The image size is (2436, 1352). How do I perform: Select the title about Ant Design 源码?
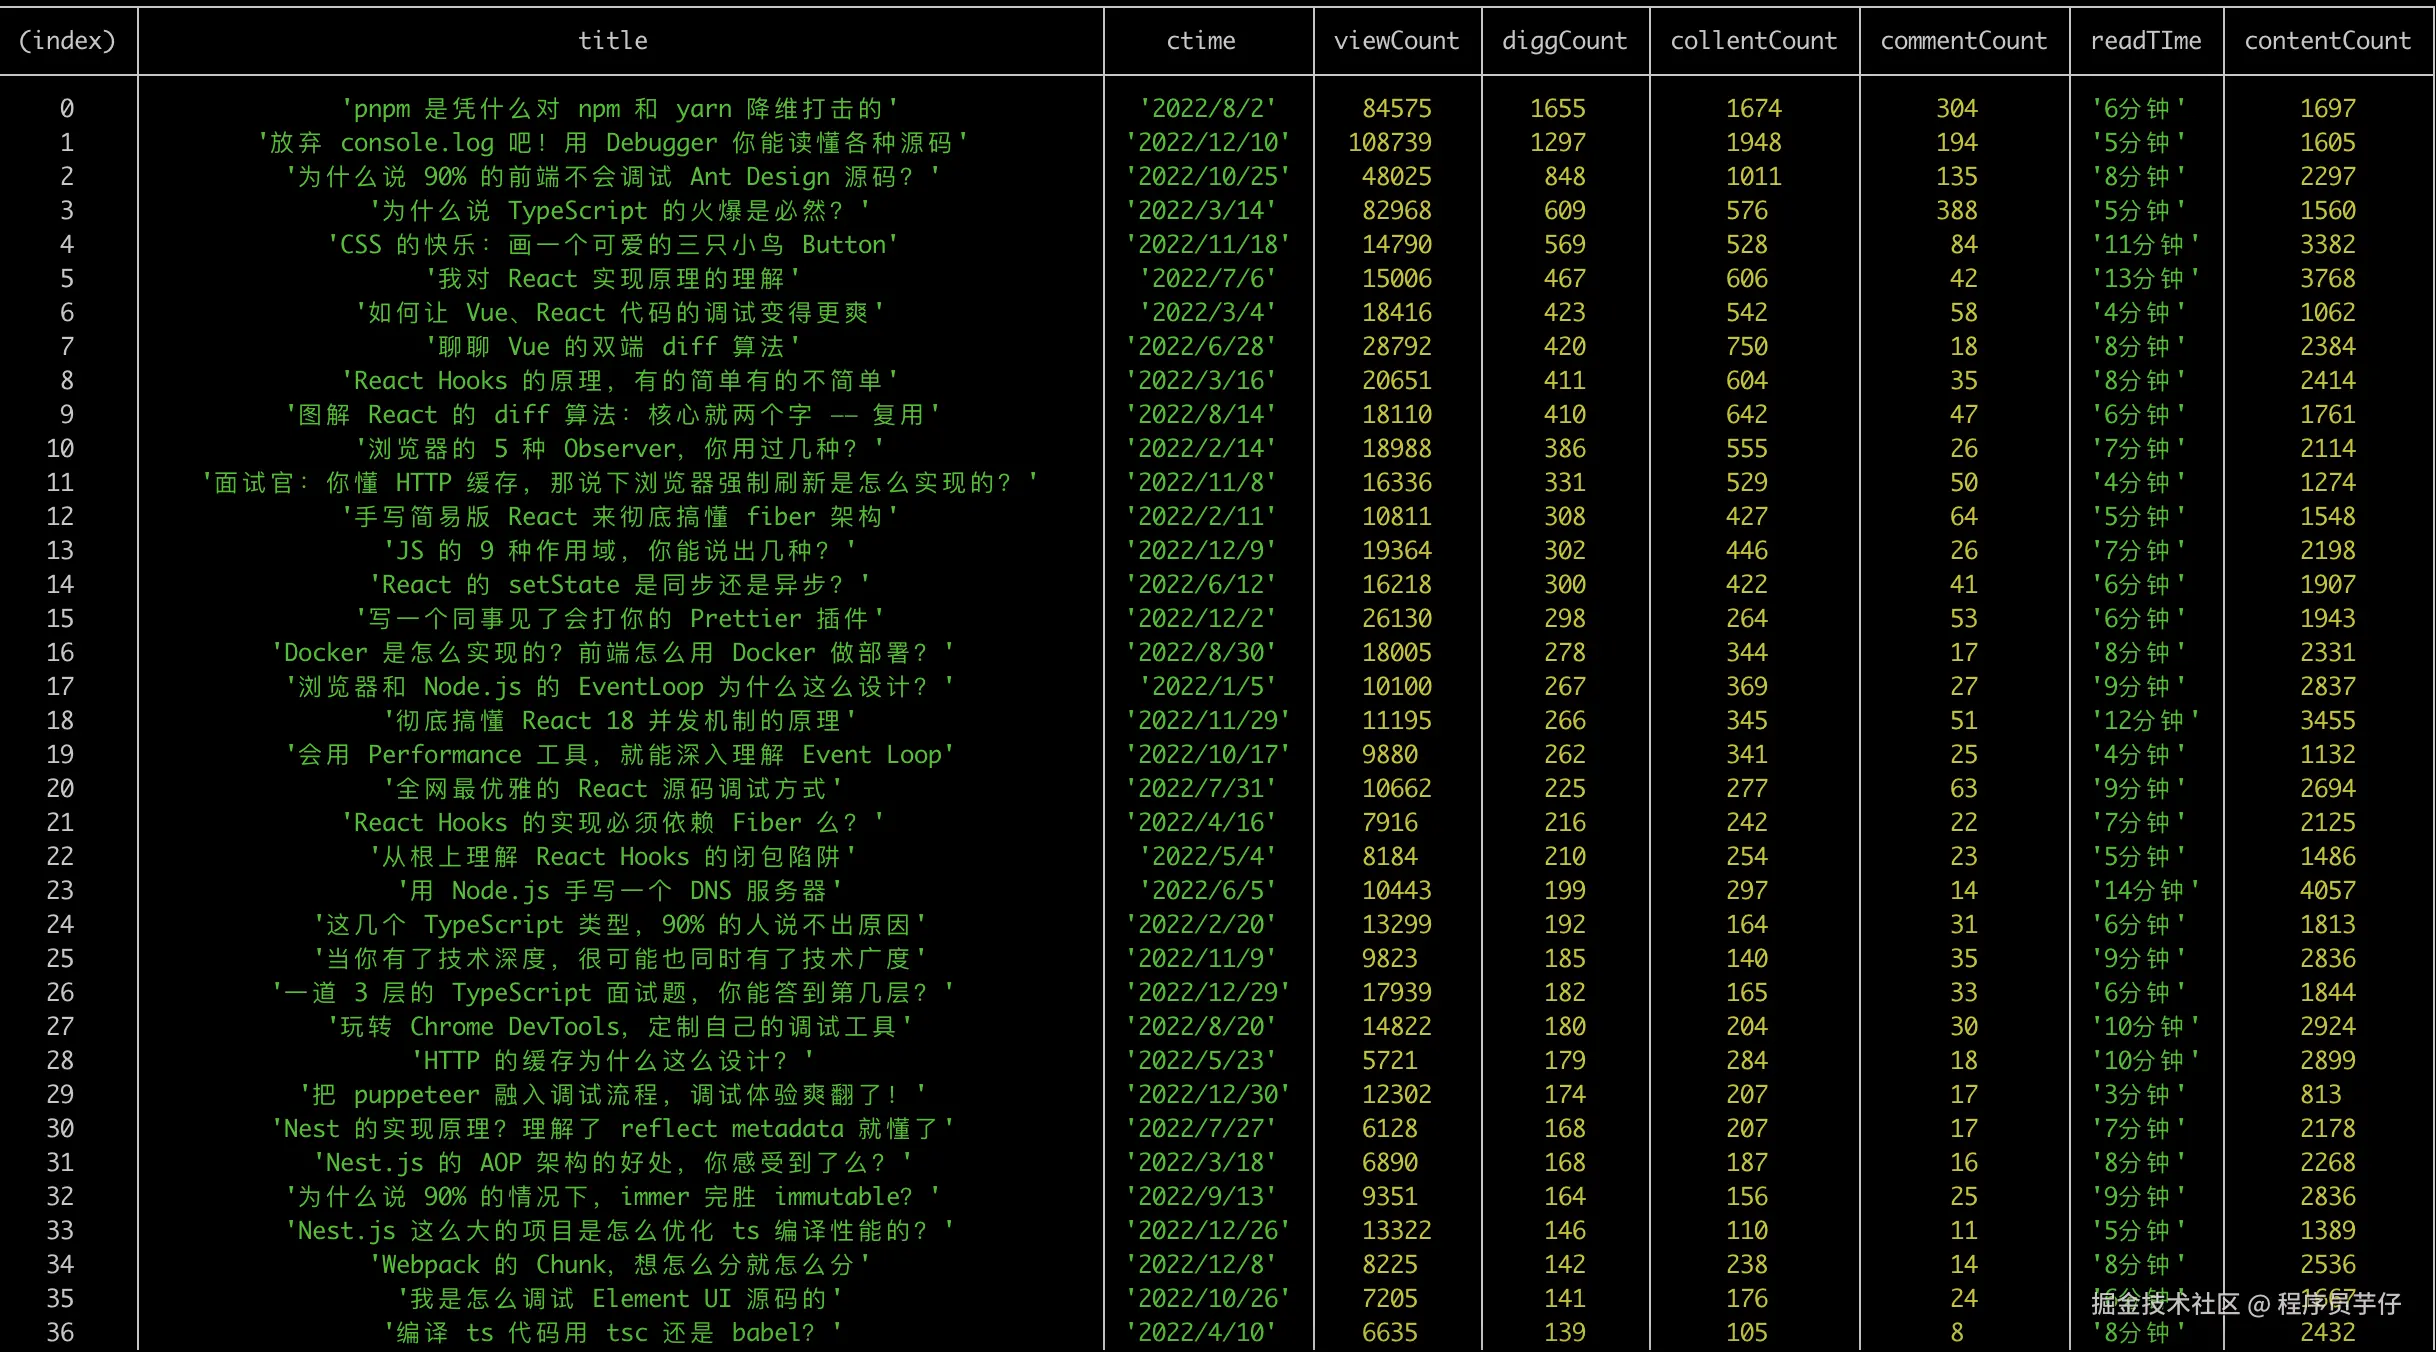click(613, 177)
